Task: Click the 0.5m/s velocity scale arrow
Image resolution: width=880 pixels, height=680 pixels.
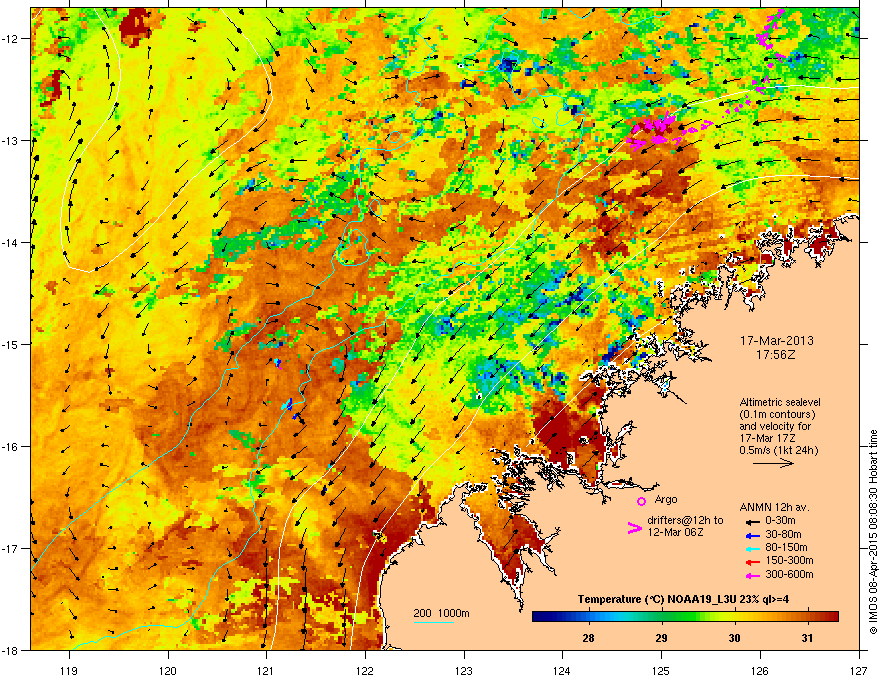Action: (773, 463)
